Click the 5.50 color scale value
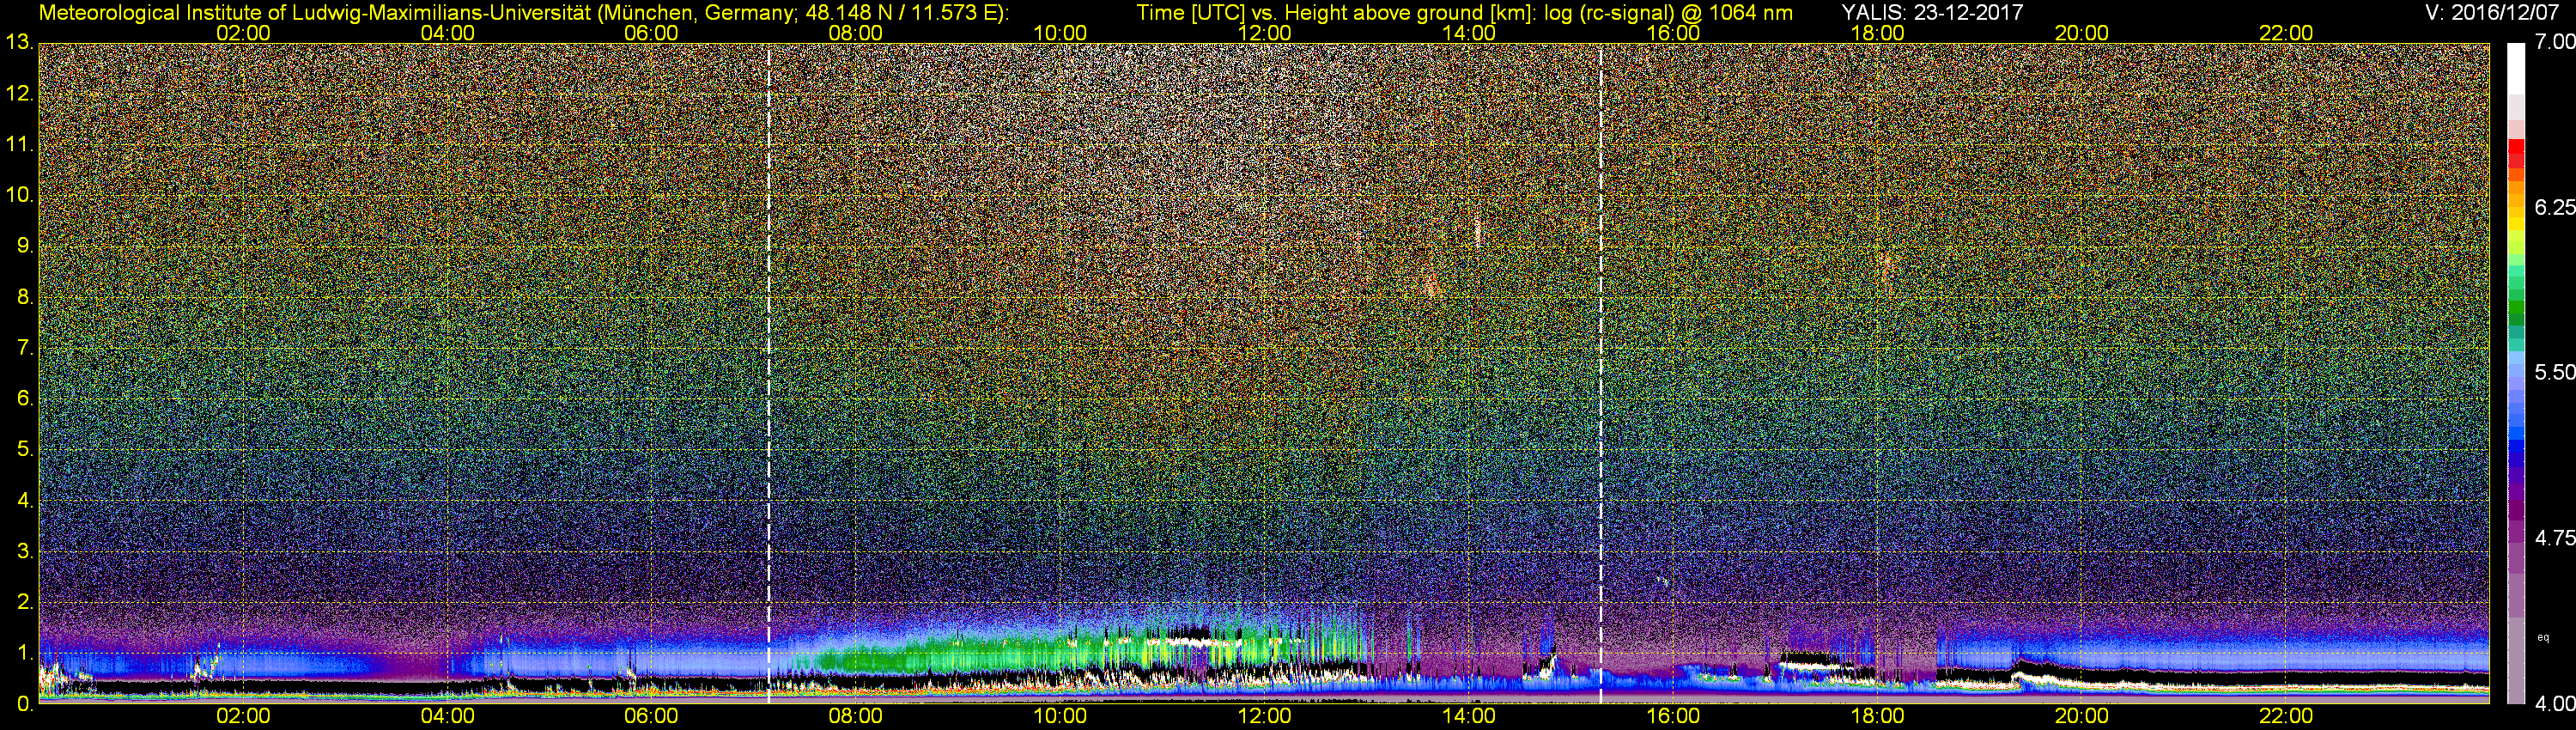 pyautogui.click(x=2554, y=372)
